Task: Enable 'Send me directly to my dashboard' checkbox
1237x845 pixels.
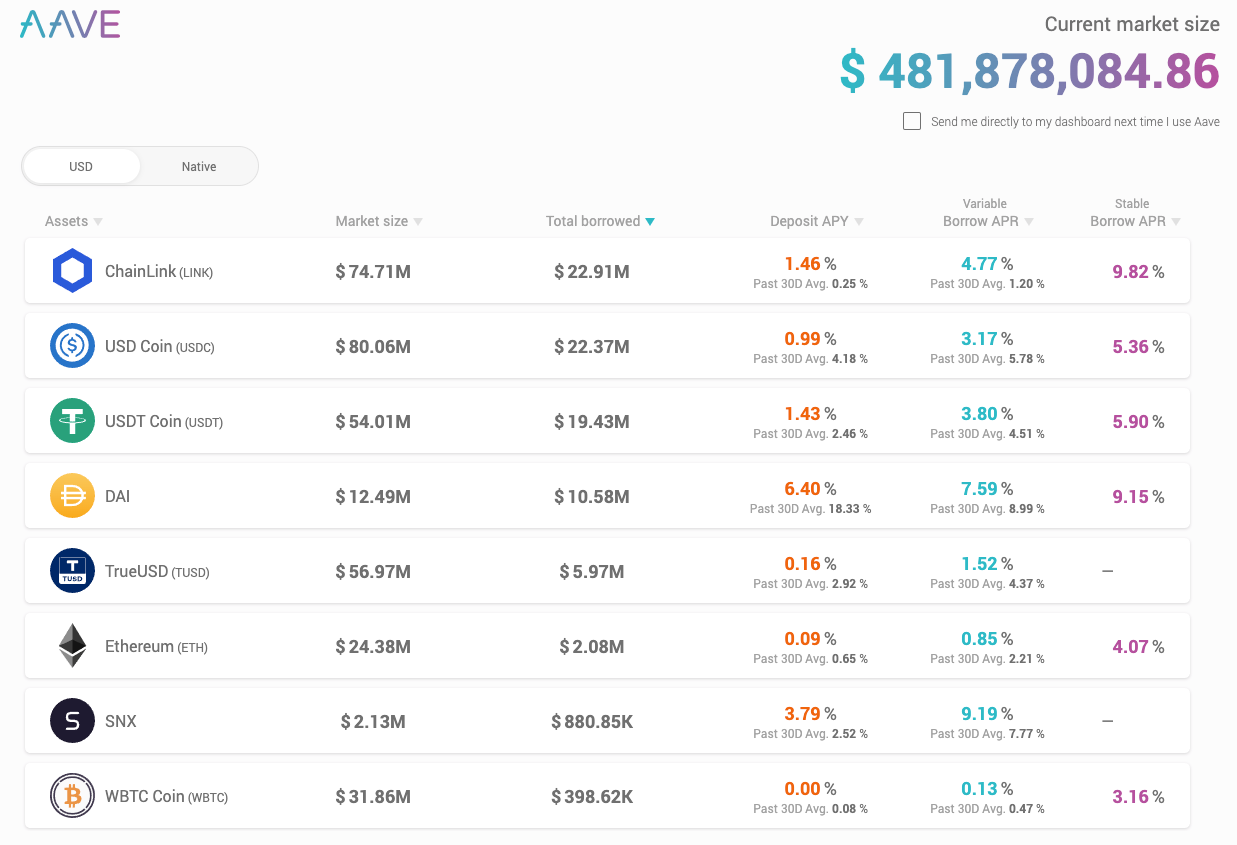Action: pos(911,121)
